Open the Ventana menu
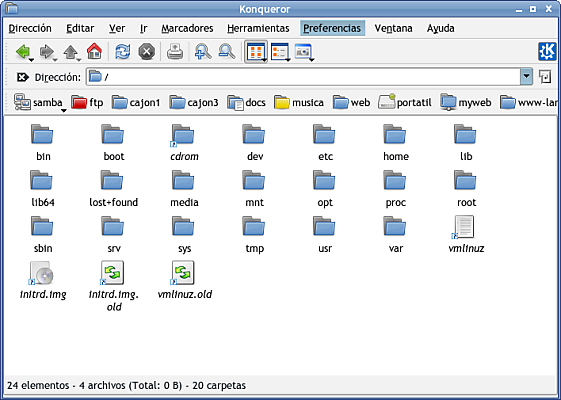Screen dimensions: 561x400 coord(393,28)
